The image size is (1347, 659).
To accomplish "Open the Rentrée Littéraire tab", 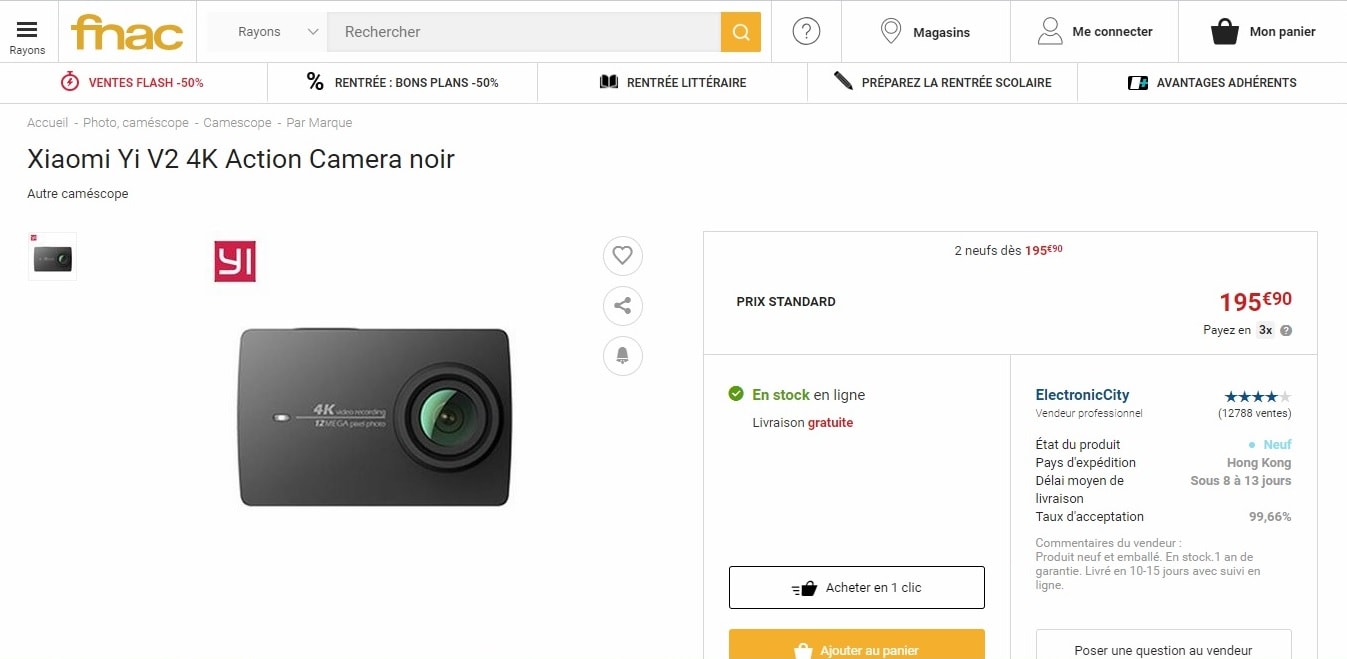I will point(673,83).
